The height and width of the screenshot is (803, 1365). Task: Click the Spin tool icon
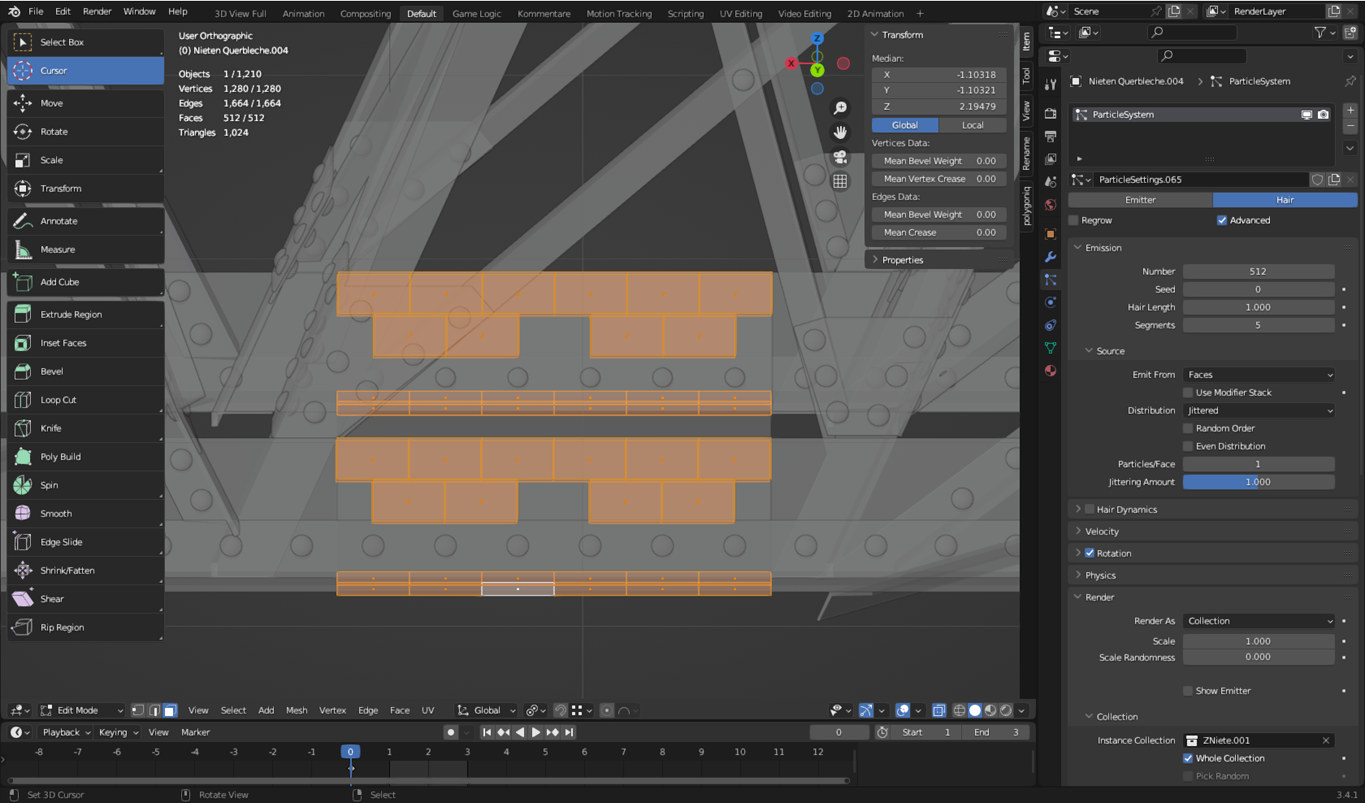coord(23,485)
